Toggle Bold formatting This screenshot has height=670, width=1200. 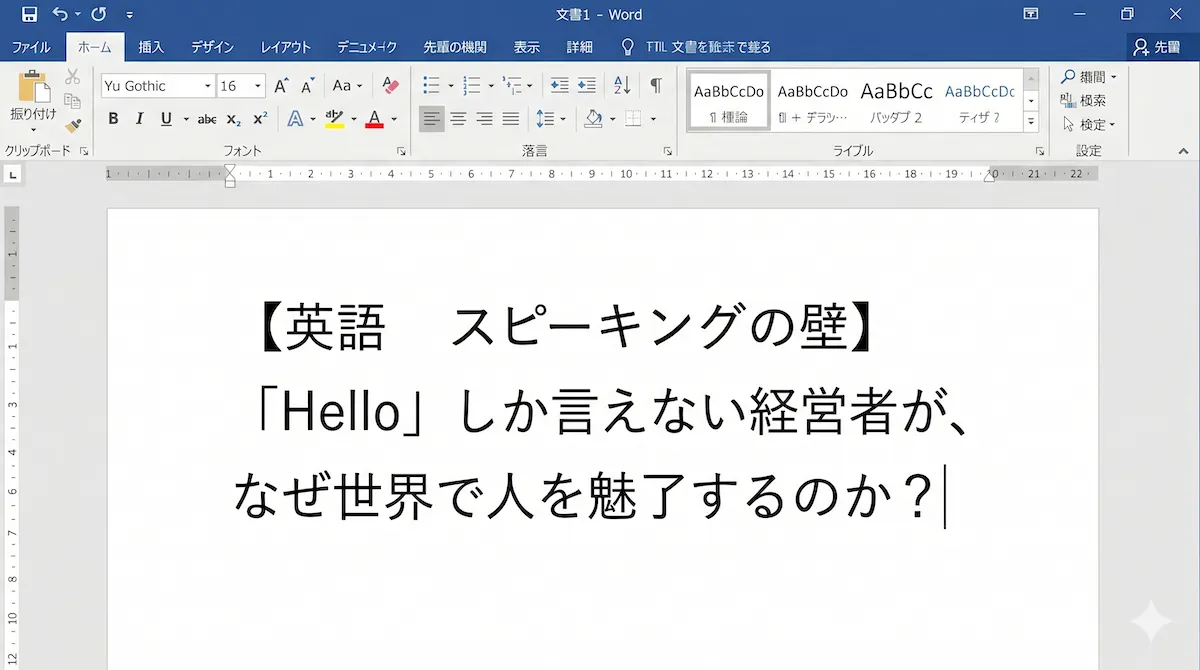coord(113,119)
